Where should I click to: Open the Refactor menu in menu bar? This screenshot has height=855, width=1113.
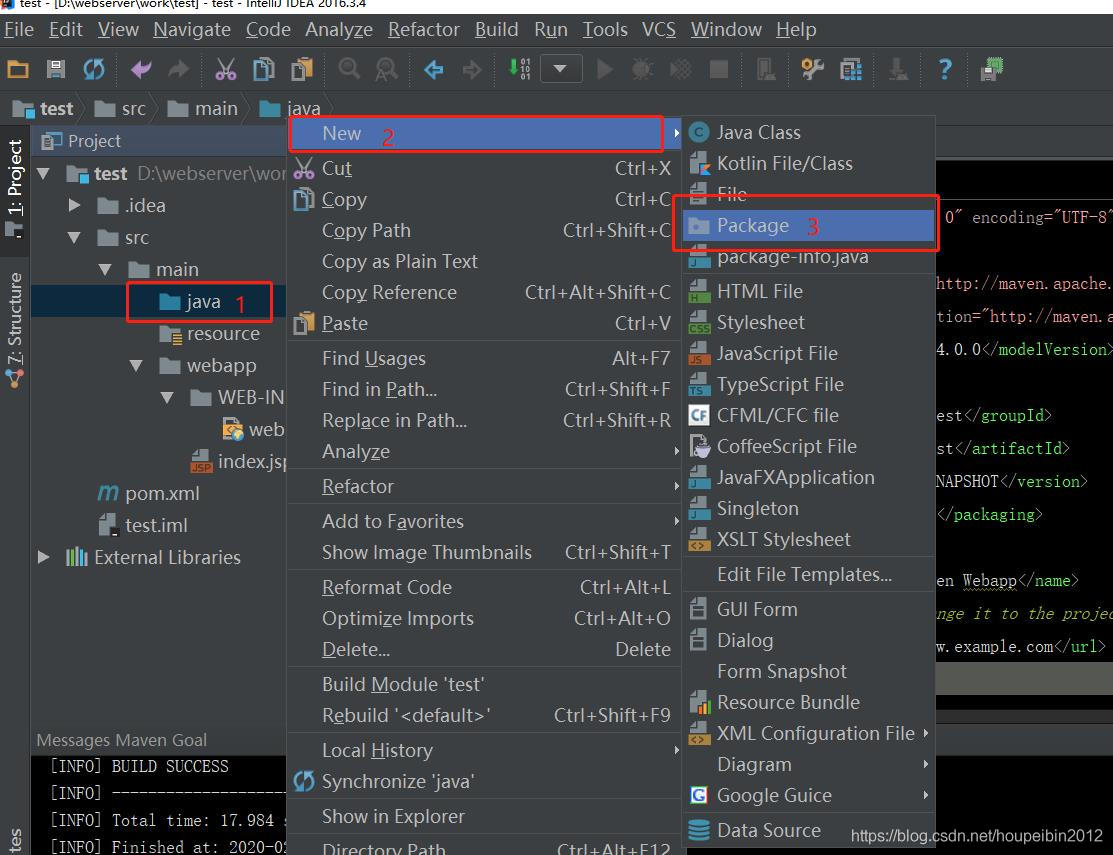424,29
